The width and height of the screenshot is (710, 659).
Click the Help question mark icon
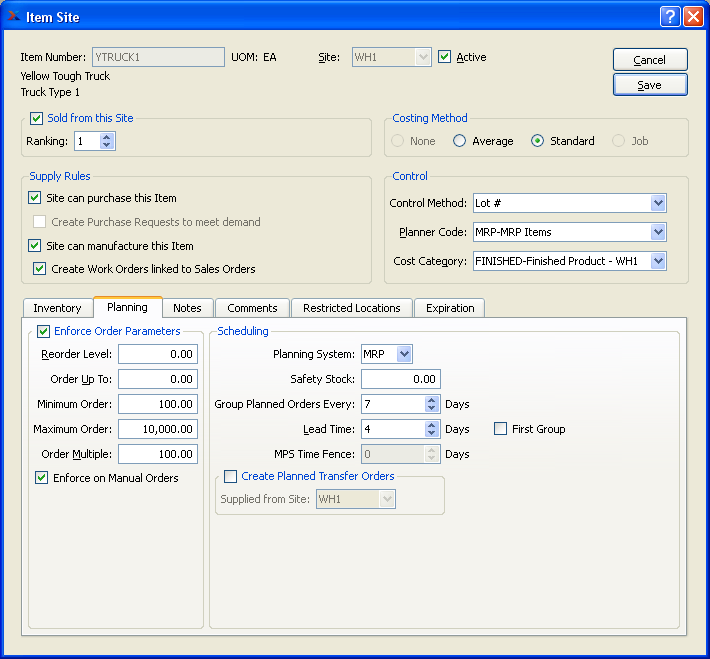pyautogui.click(x=669, y=16)
